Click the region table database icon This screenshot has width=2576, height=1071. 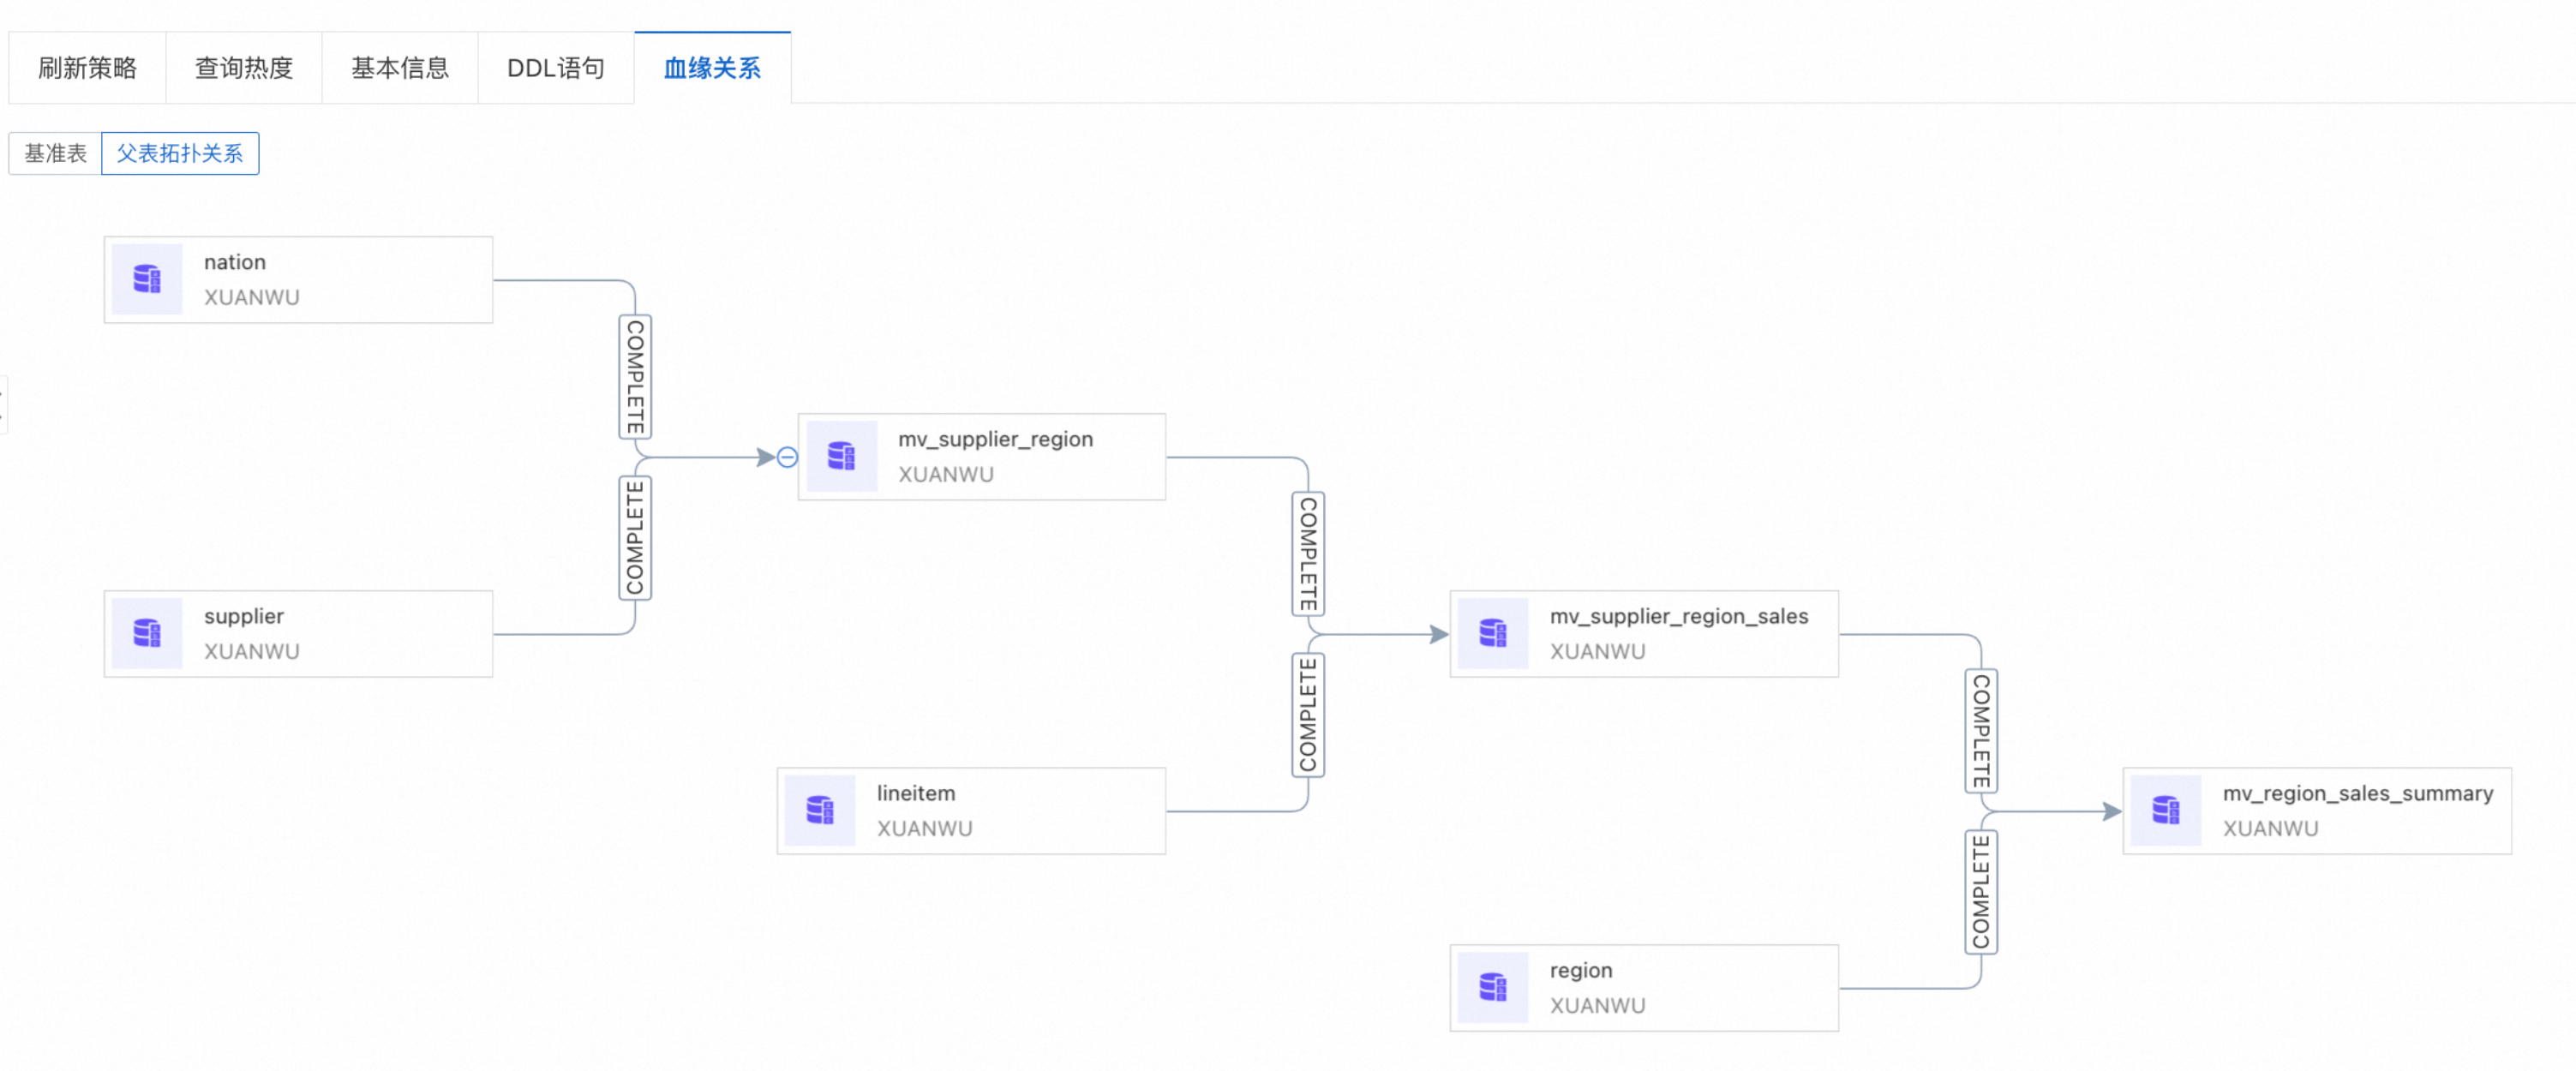tap(1493, 987)
